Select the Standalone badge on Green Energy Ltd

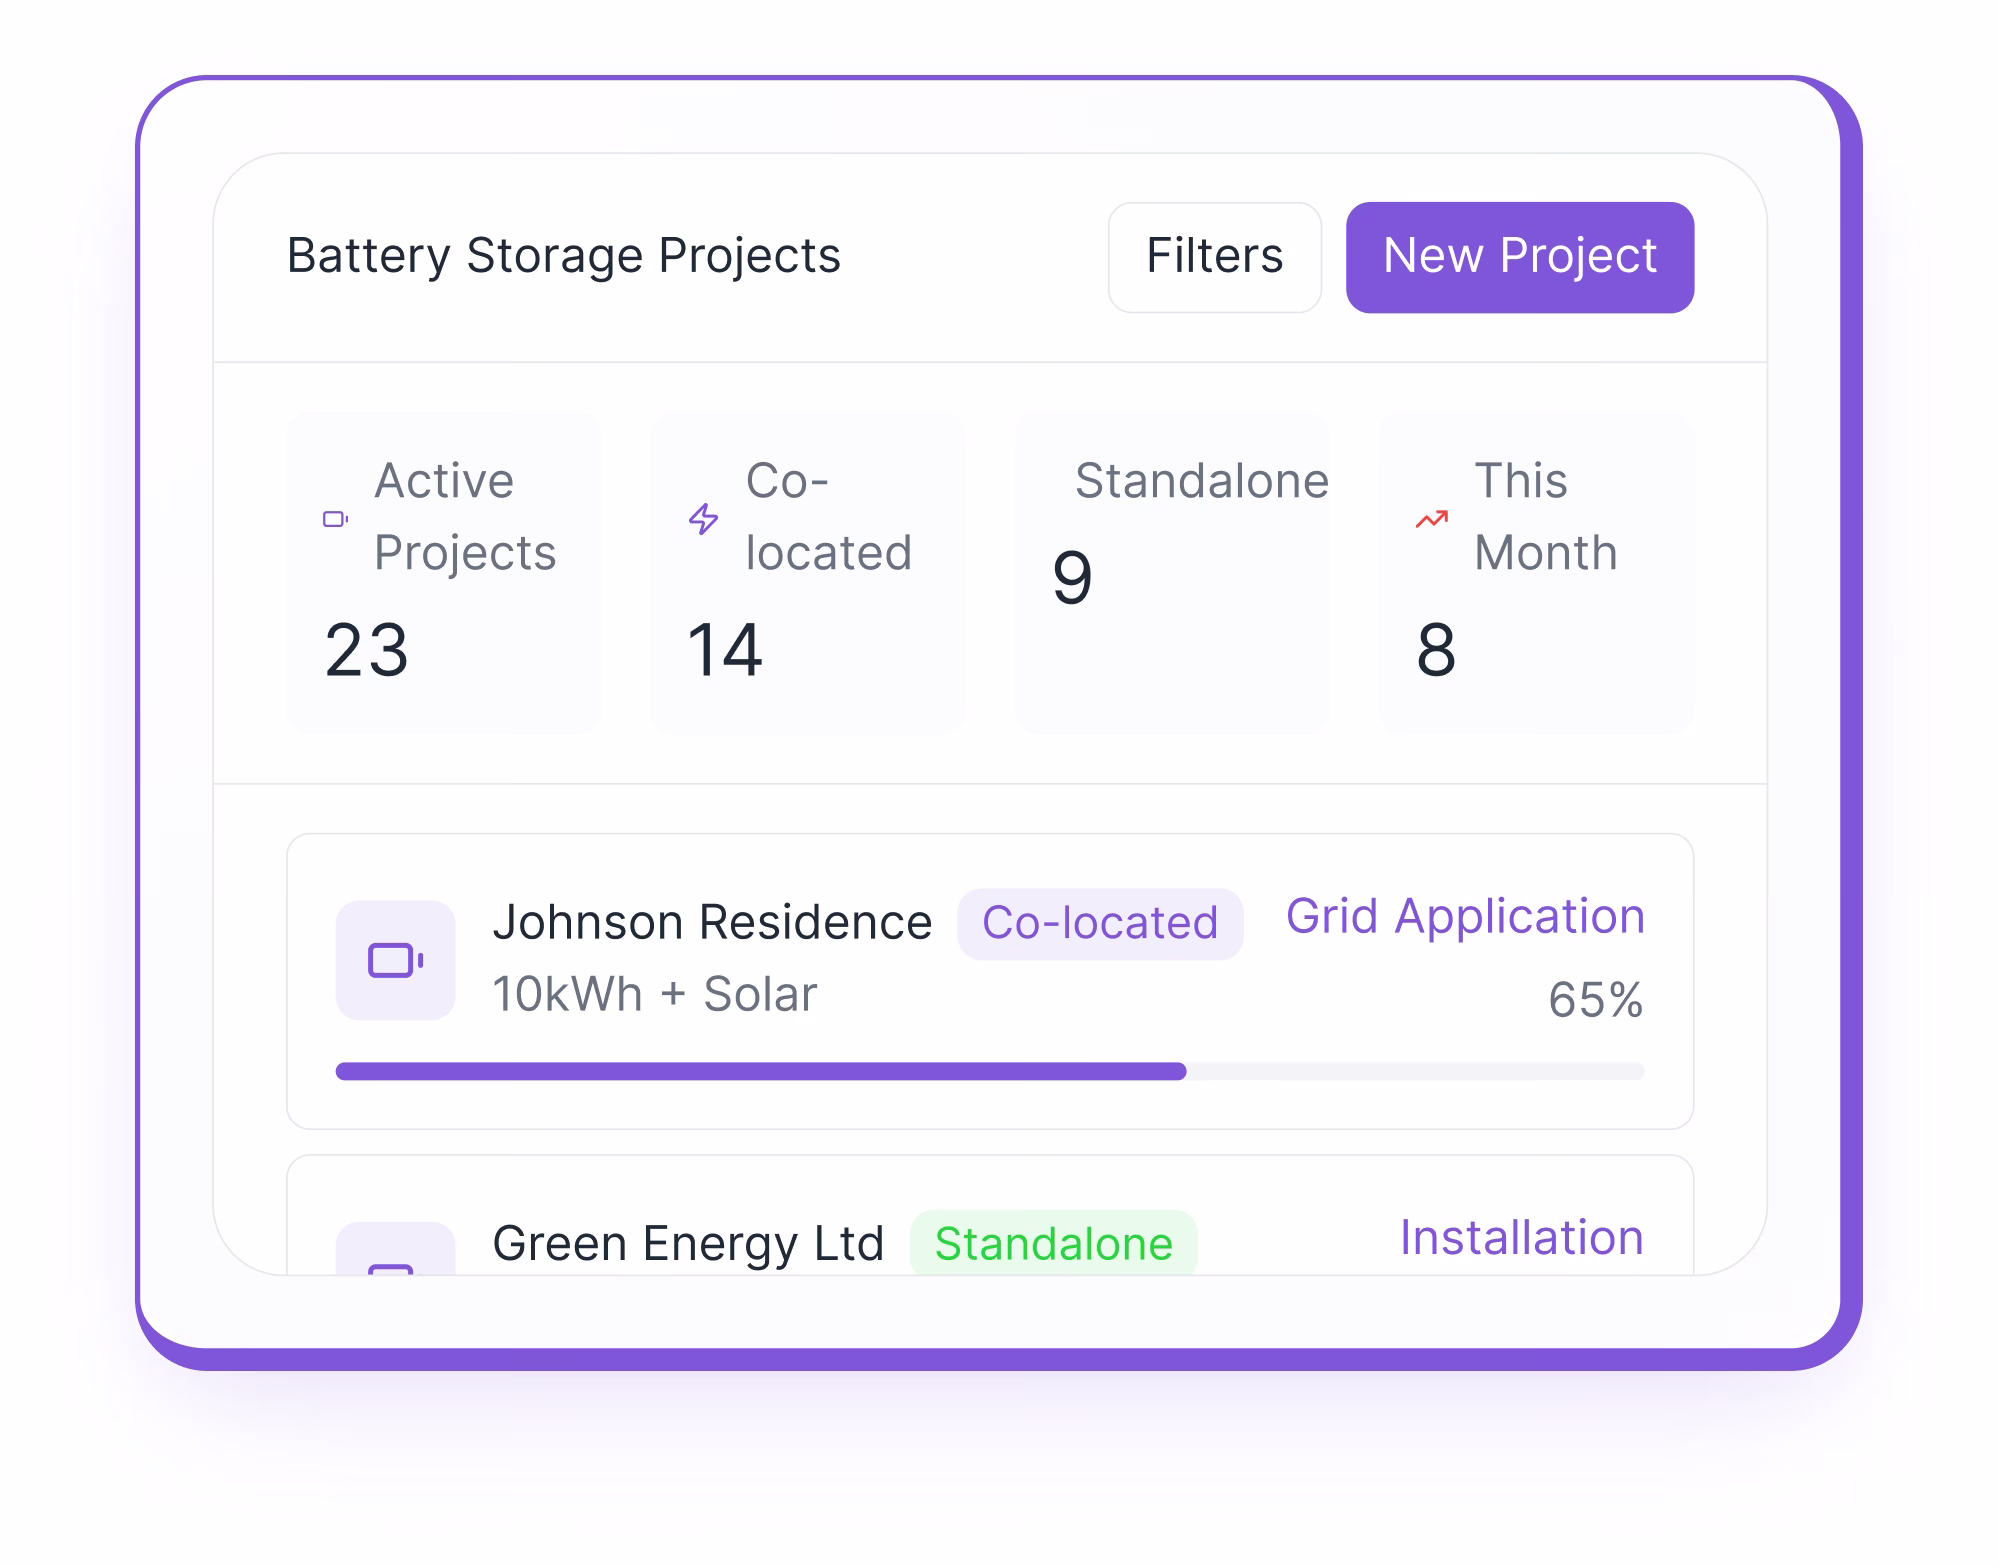pos(1053,1245)
